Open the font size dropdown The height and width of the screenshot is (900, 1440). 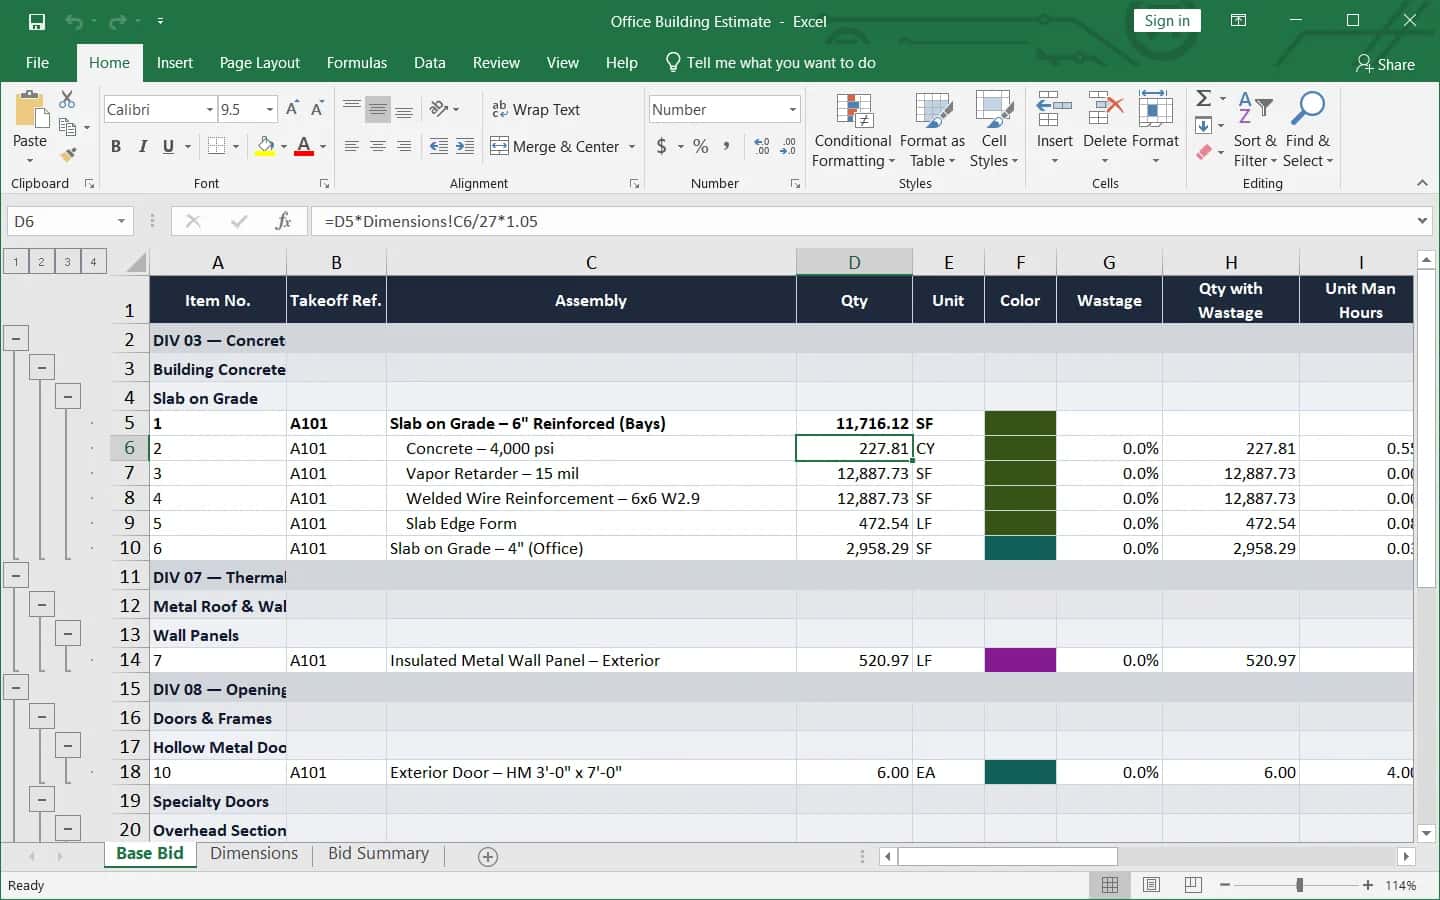pos(270,109)
